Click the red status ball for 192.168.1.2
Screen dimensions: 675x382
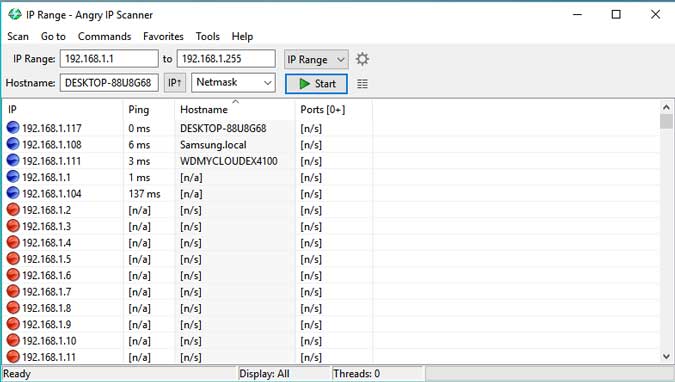13,209
